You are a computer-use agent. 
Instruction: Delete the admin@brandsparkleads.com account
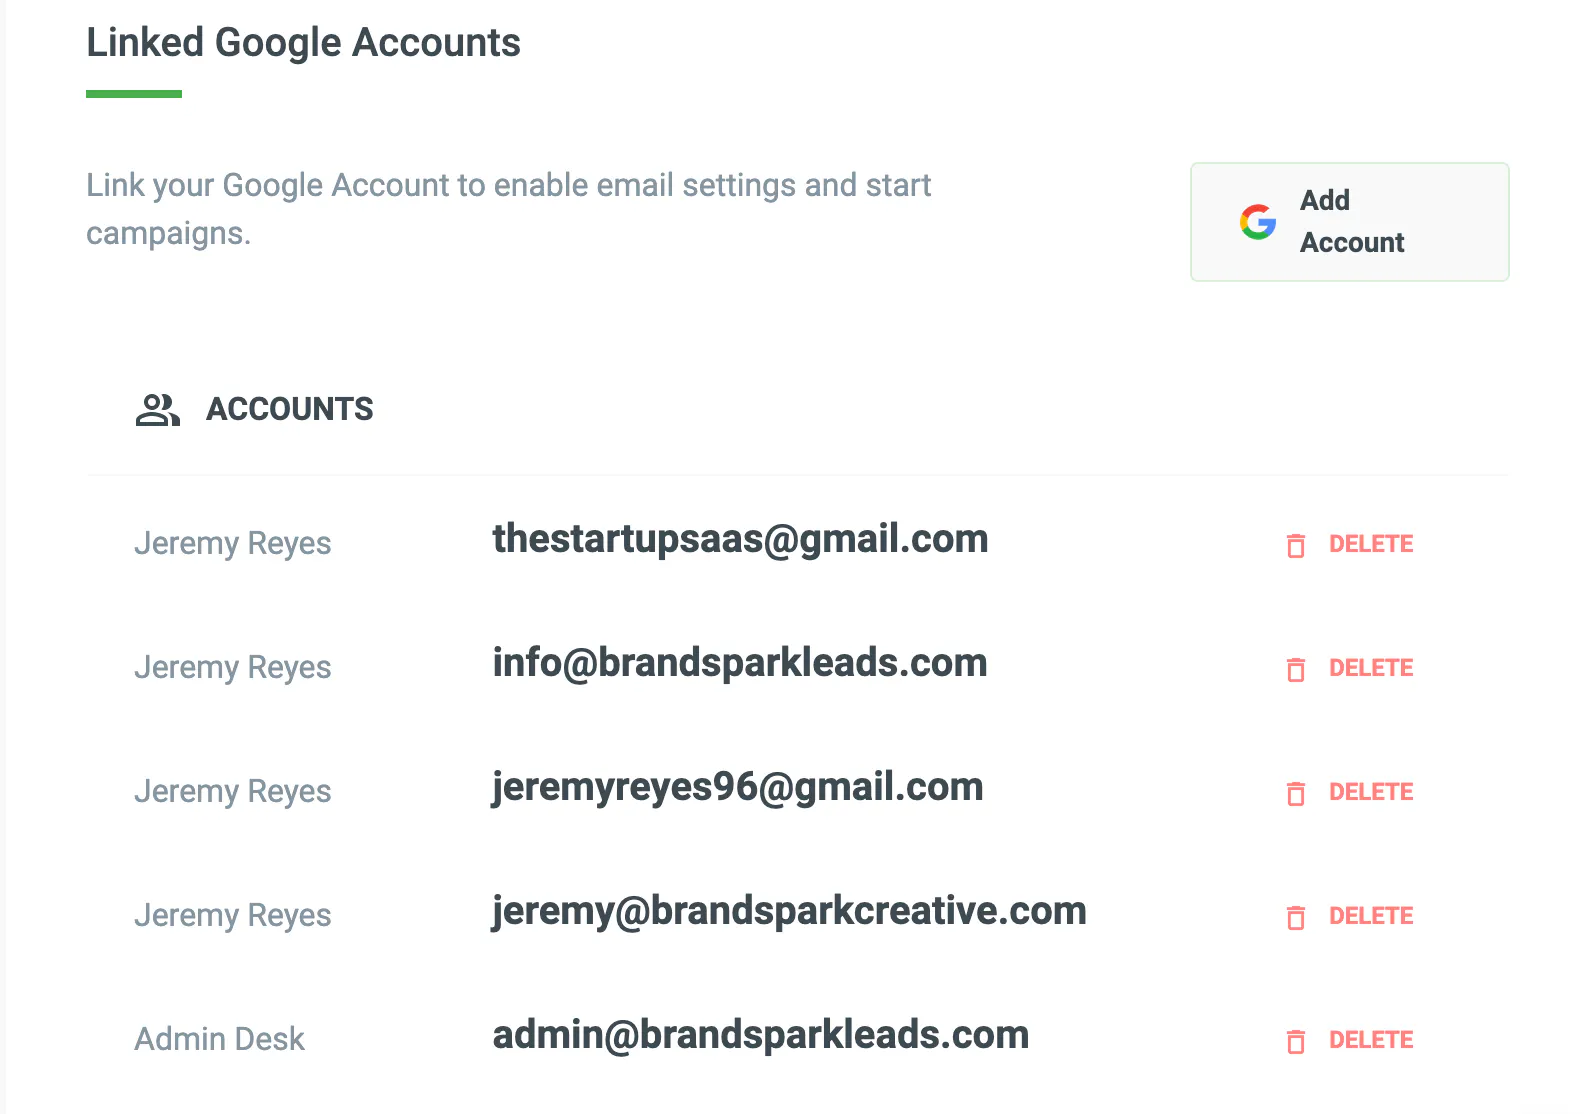(1349, 1040)
